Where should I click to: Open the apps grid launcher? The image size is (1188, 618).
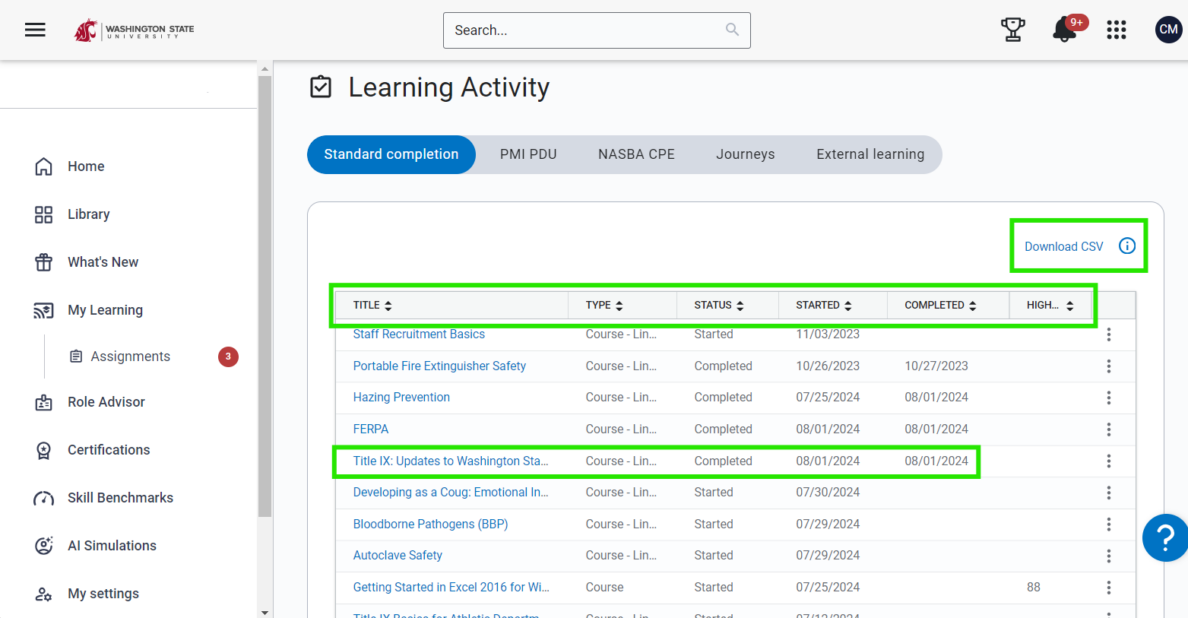coord(1116,30)
